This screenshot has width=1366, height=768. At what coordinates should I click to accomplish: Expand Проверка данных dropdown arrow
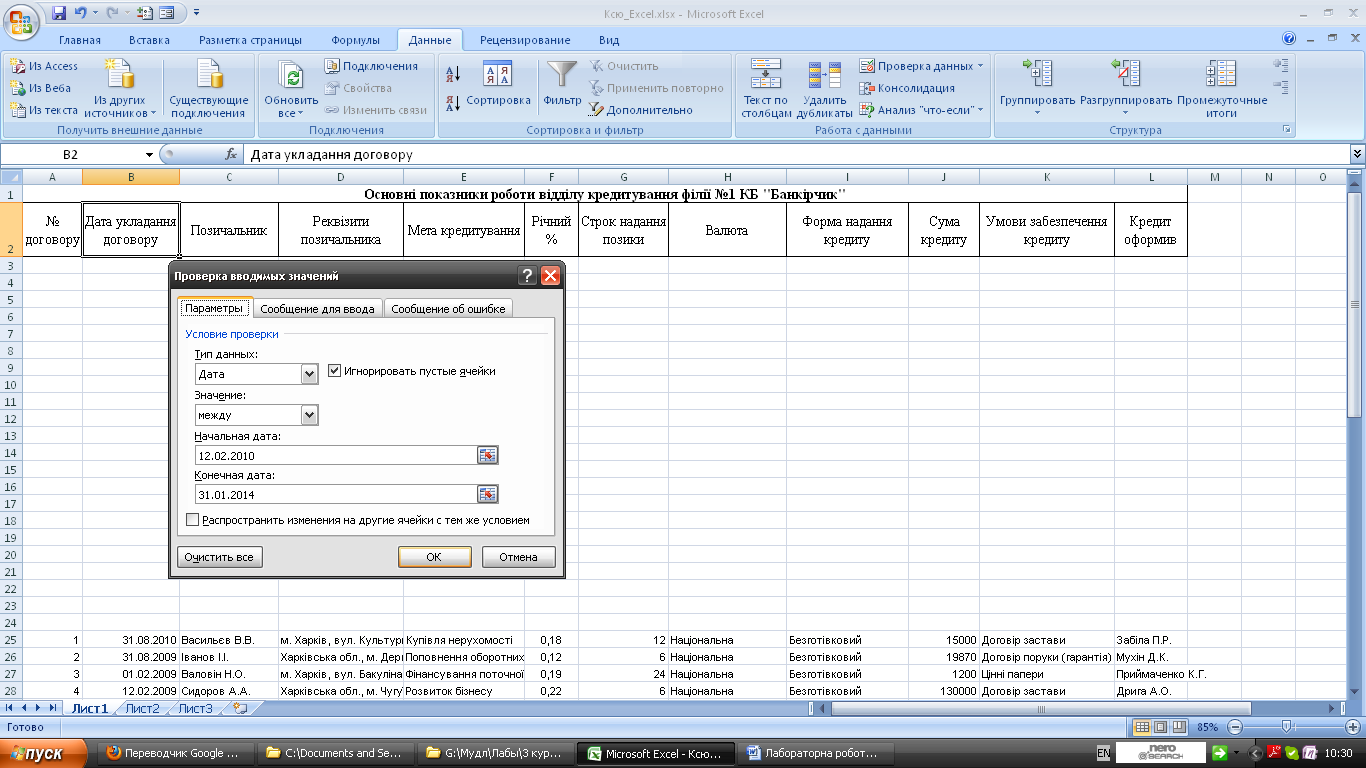click(x=980, y=66)
